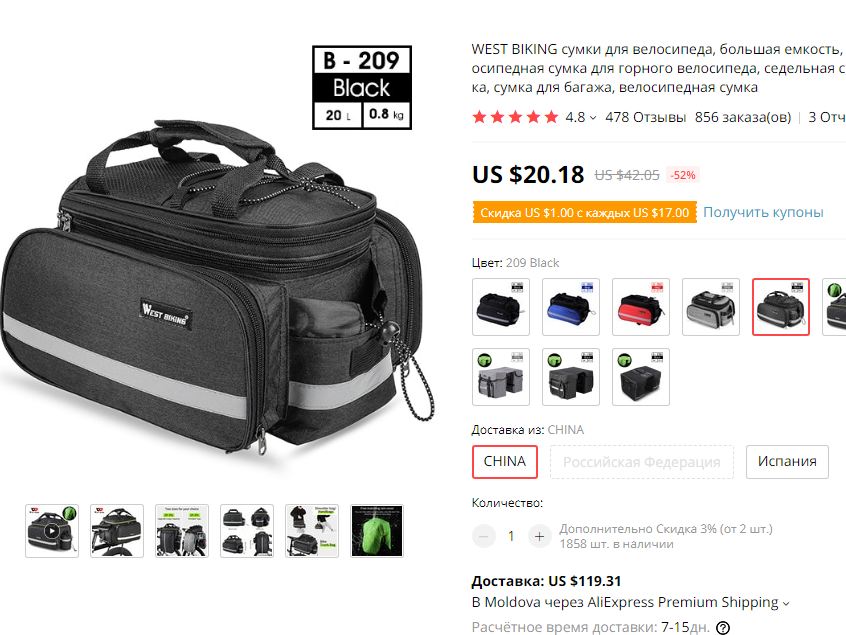Viewport: 846px width, 635px height.
Task: Choose the black double pannier bag option
Action: coord(571,377)
